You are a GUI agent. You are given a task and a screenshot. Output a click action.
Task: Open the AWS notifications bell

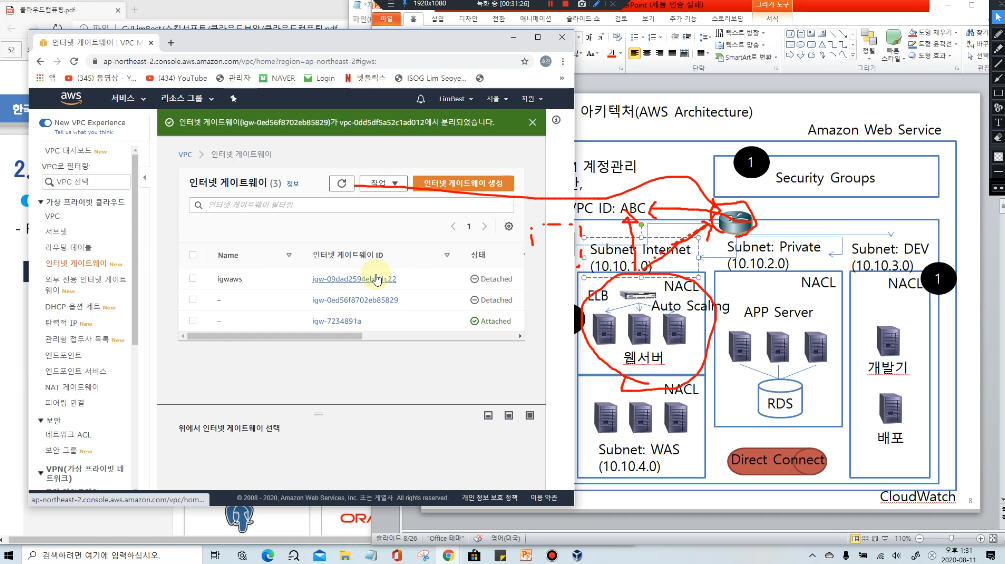(420, 99)
